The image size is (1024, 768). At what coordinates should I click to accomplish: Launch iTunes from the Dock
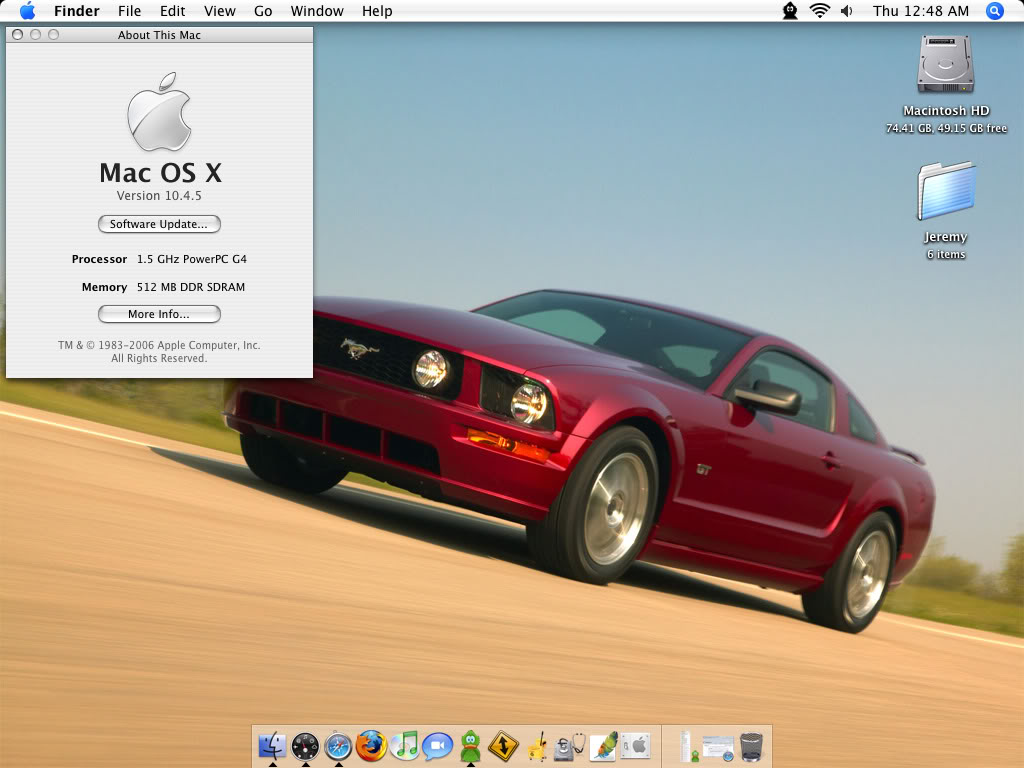pos(404,746)
